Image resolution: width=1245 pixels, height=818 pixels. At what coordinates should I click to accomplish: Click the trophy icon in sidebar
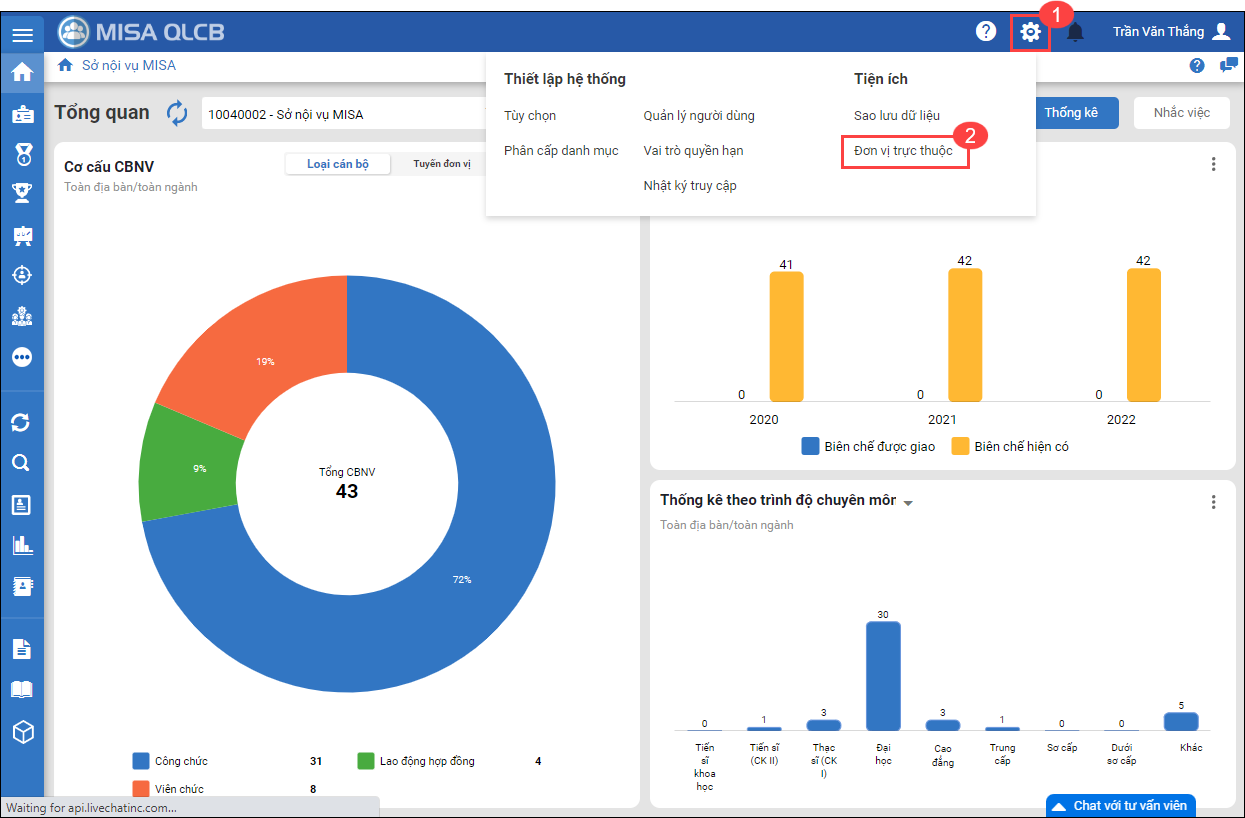21,192
